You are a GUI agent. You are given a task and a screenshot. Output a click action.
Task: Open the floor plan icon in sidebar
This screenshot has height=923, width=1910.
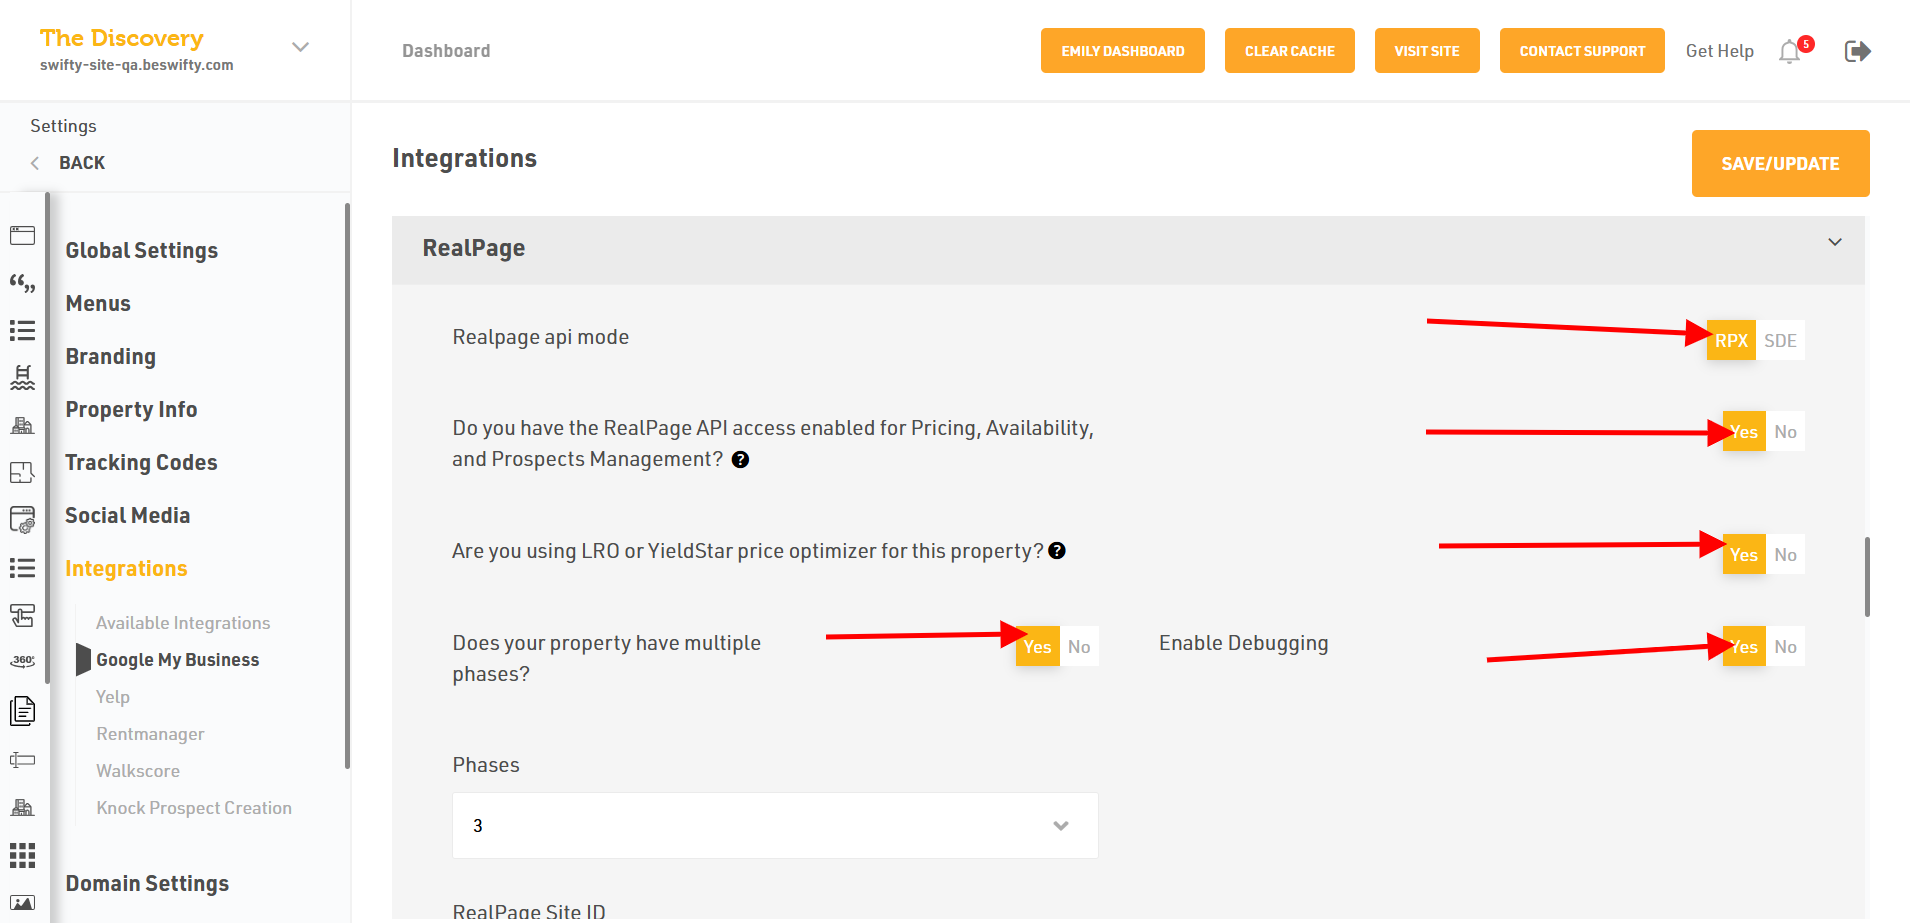coord(22,472)
